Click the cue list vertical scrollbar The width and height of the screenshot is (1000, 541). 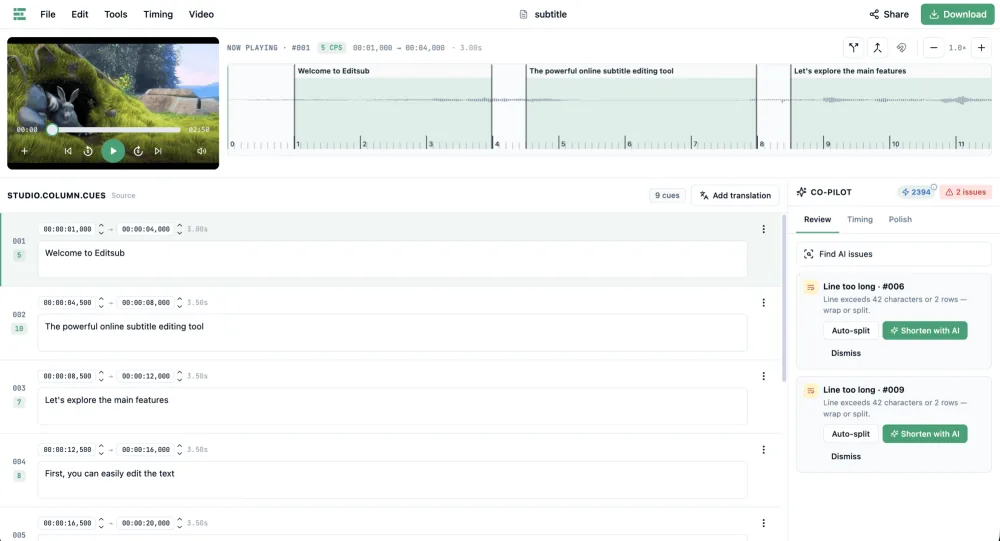pos(784,298)
